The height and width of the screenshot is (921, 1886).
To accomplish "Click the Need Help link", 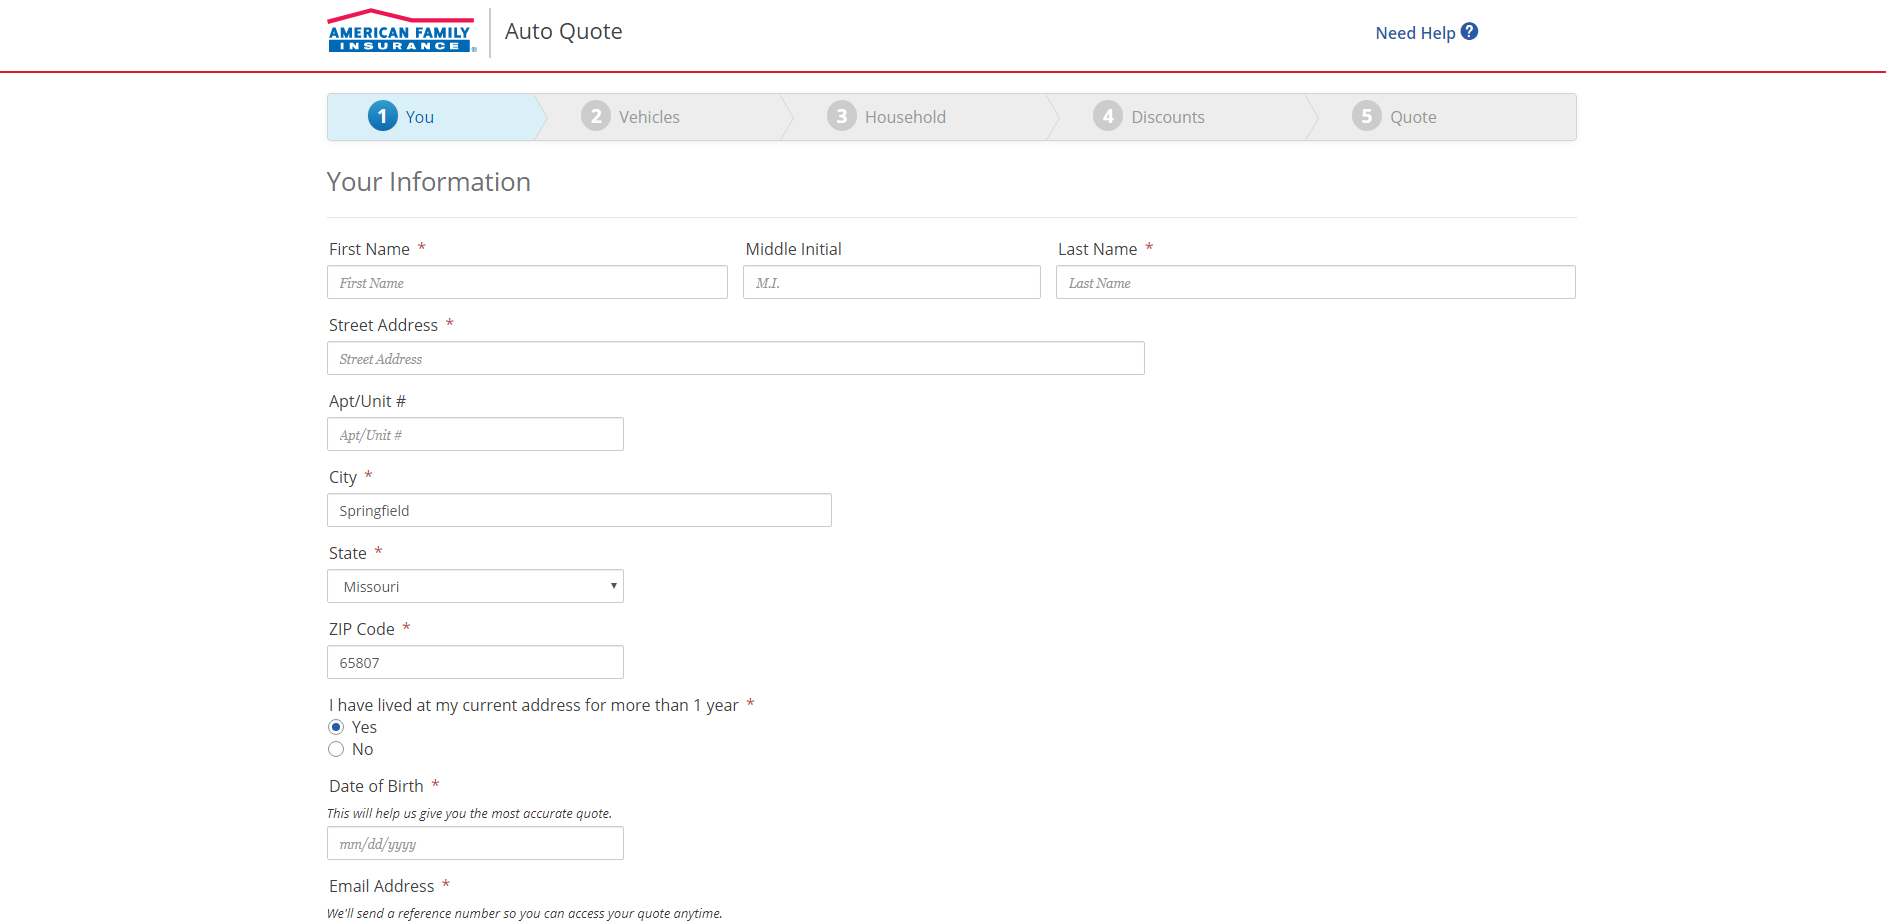I will pyautogui.click(x=1415, y=33).
